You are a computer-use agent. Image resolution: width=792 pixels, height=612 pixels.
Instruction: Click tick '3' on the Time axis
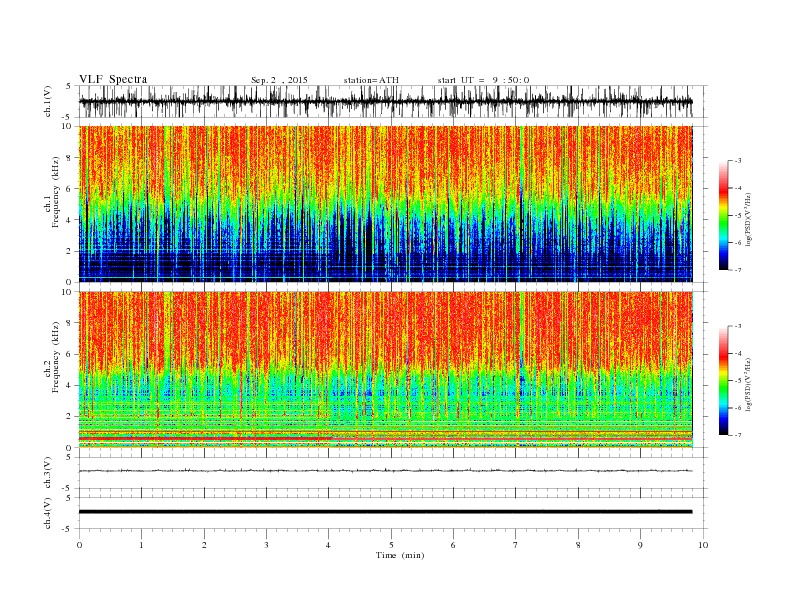click(x=266, y=545)
